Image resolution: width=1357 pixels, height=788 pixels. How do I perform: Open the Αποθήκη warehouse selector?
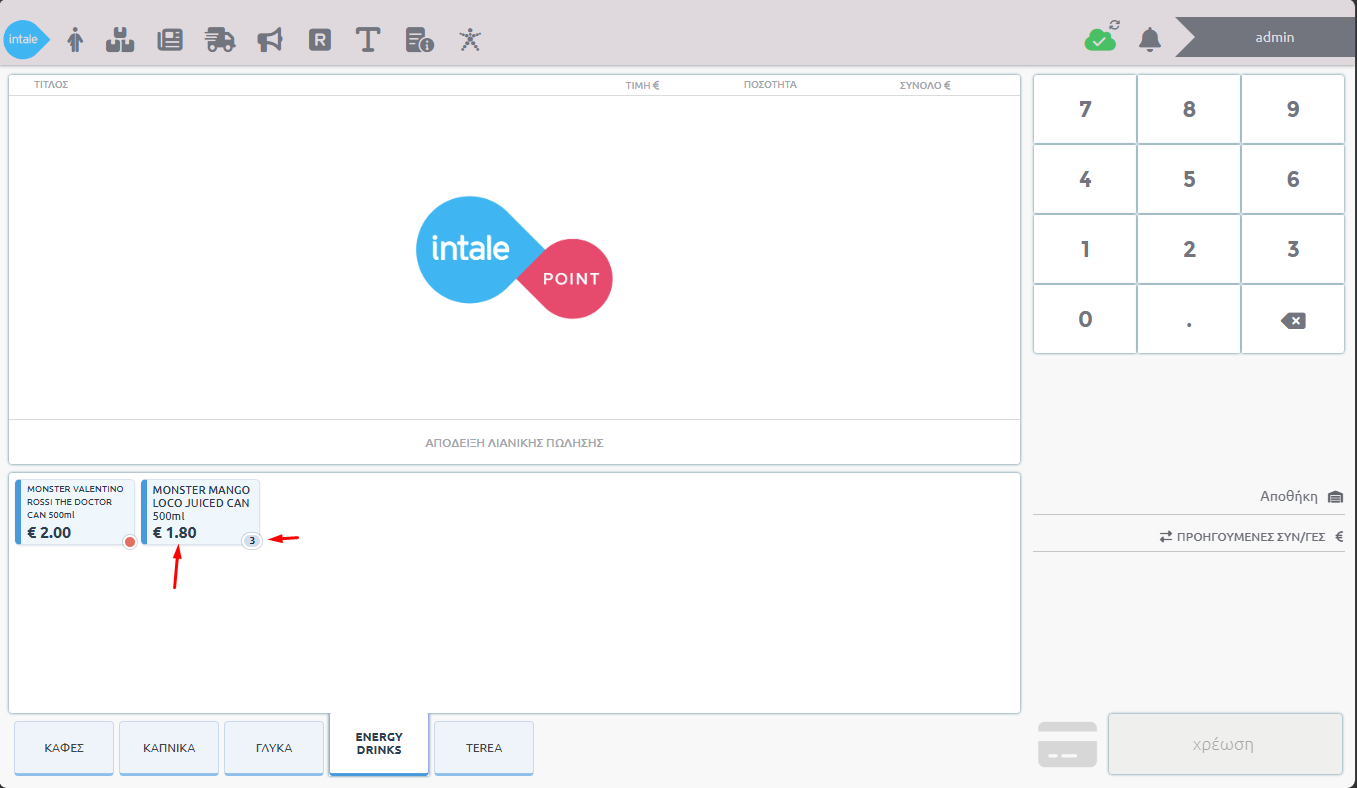click(x=1301, y=496)
